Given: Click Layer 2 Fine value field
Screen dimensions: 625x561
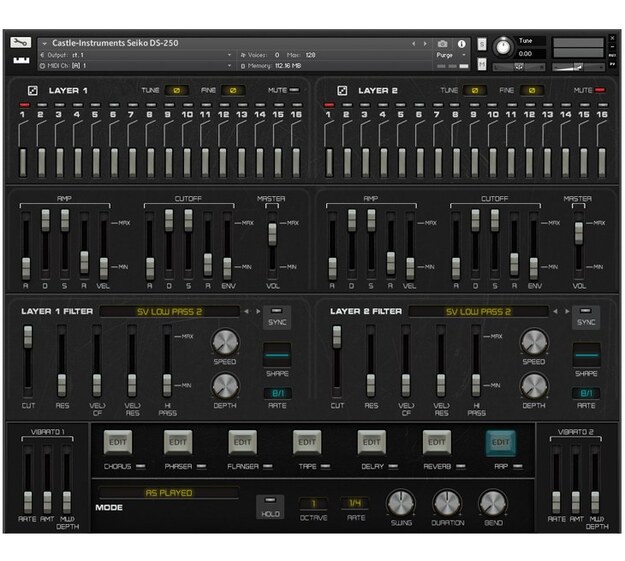Looking at the screenshot, I should tap(532, 91).
